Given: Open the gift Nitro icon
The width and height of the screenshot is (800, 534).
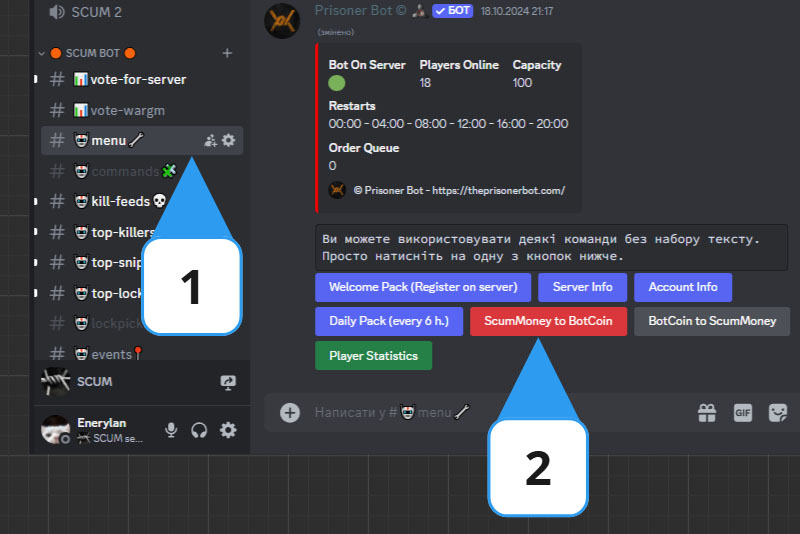Looking at the screenshot, I should (707, 413).
